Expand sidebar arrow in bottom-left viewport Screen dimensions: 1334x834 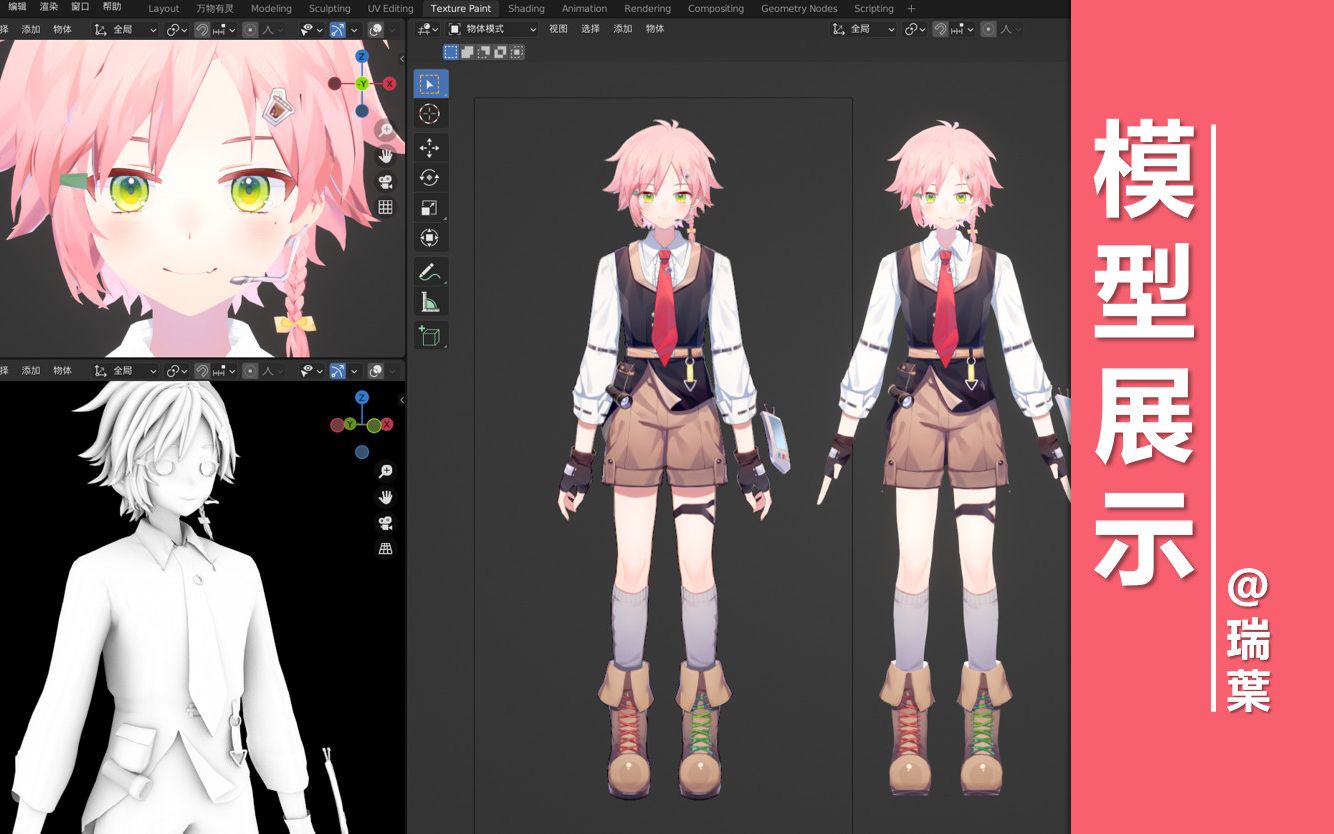click(x=402, y=399)
